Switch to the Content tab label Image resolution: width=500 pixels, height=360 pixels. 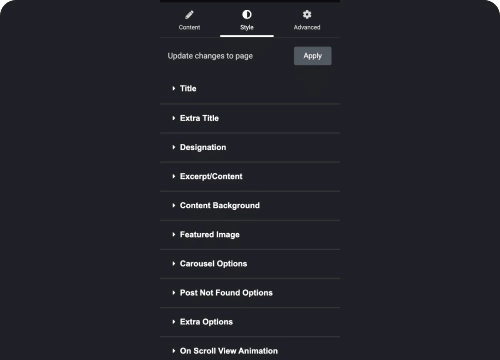click(189, 27)
